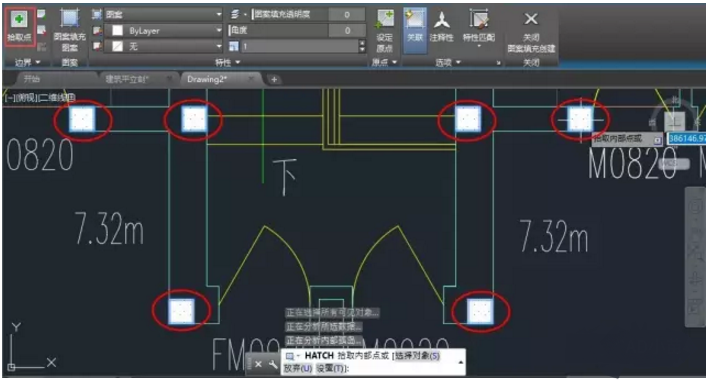Click the hatch transparency value field
The width and height of the screenshot is (708, 380).
346,14
